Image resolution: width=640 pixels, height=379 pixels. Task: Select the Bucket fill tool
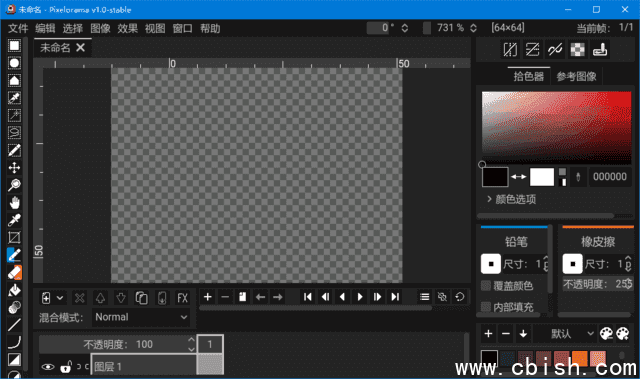[14, 290]
